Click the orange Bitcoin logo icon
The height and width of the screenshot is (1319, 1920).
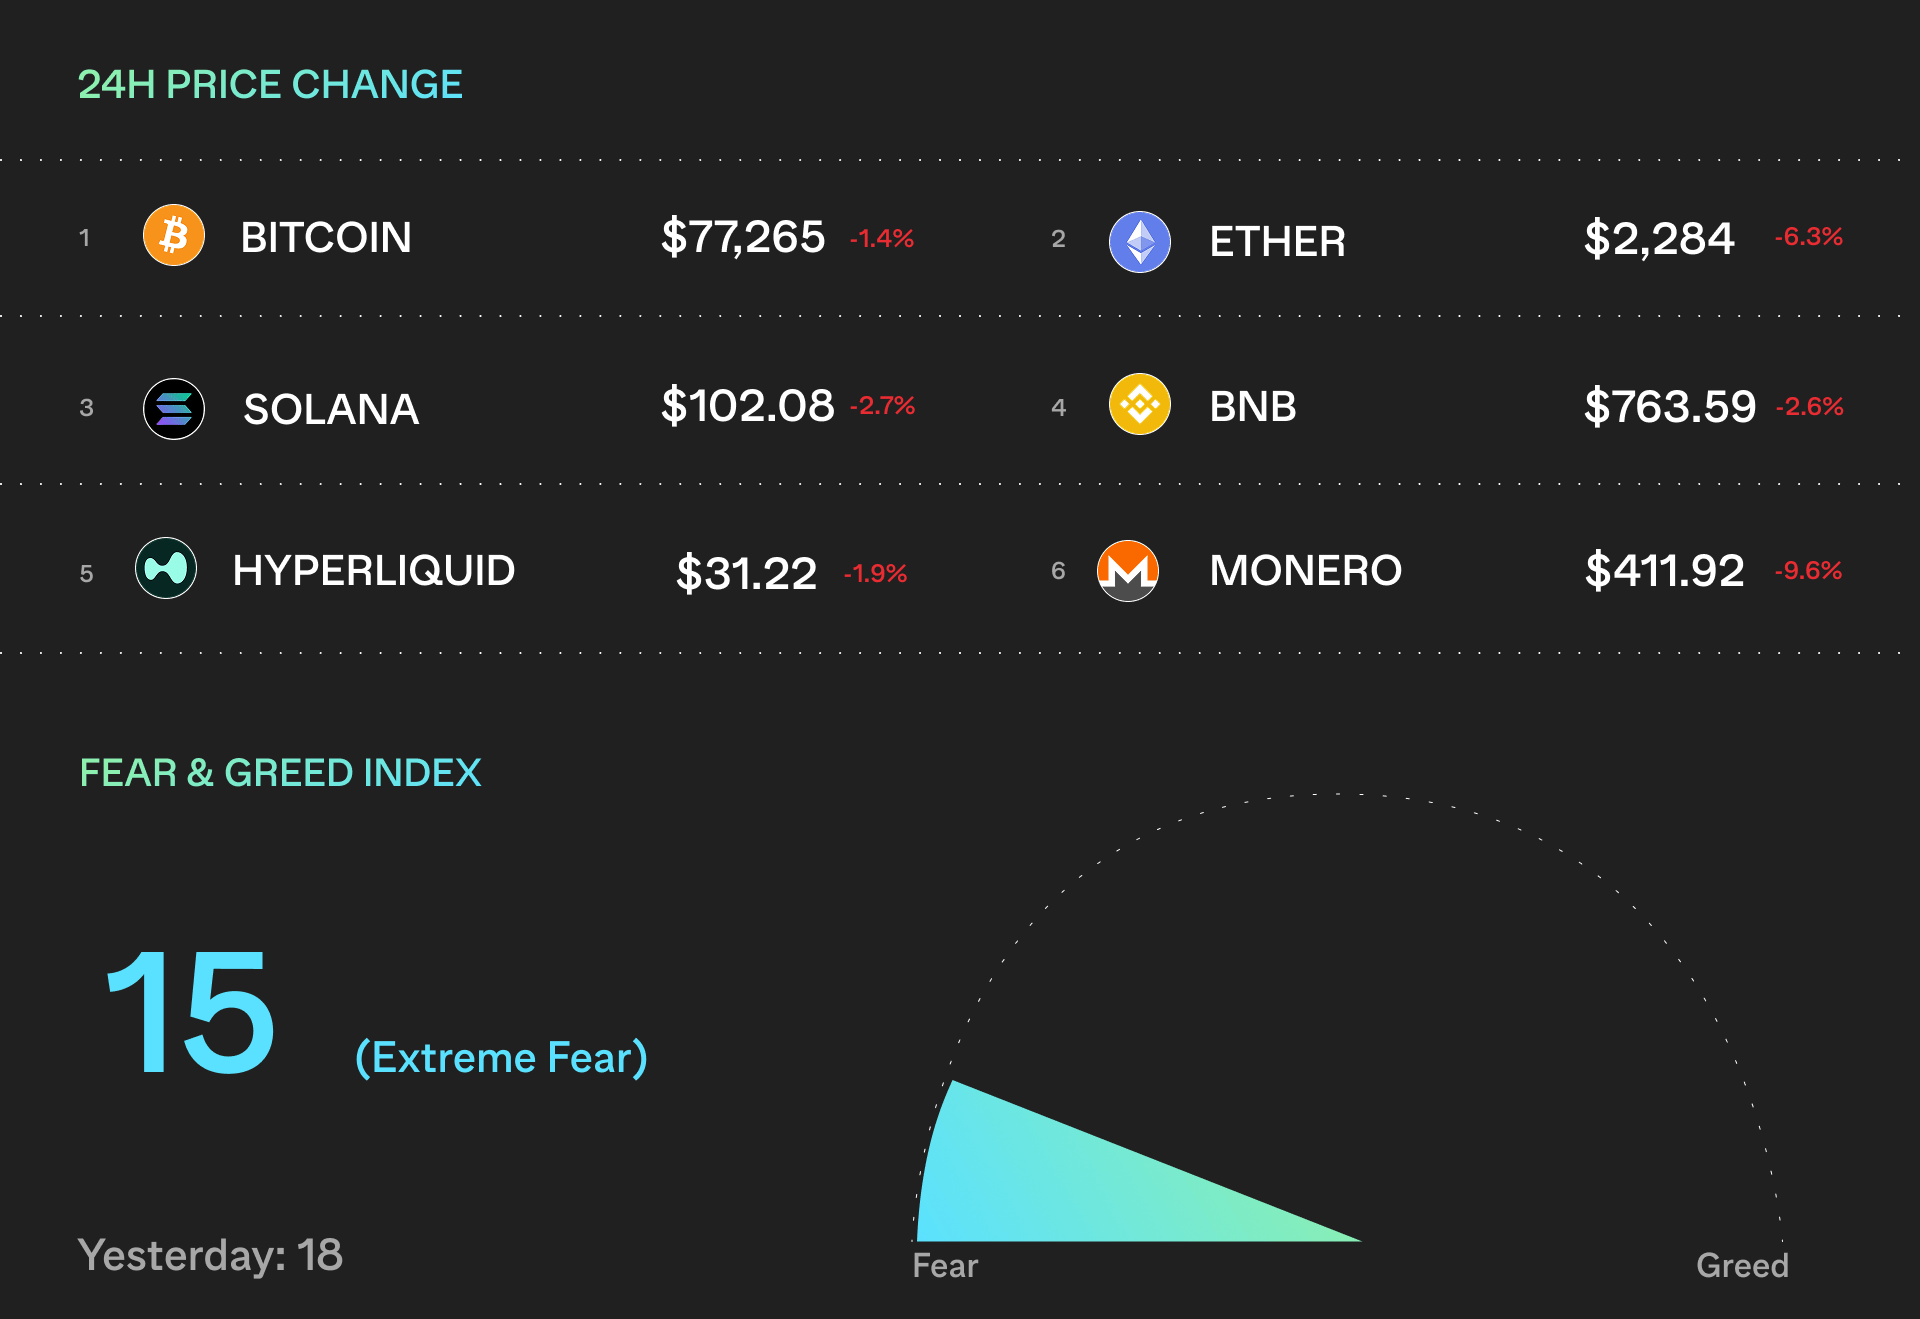pos(174,236)
